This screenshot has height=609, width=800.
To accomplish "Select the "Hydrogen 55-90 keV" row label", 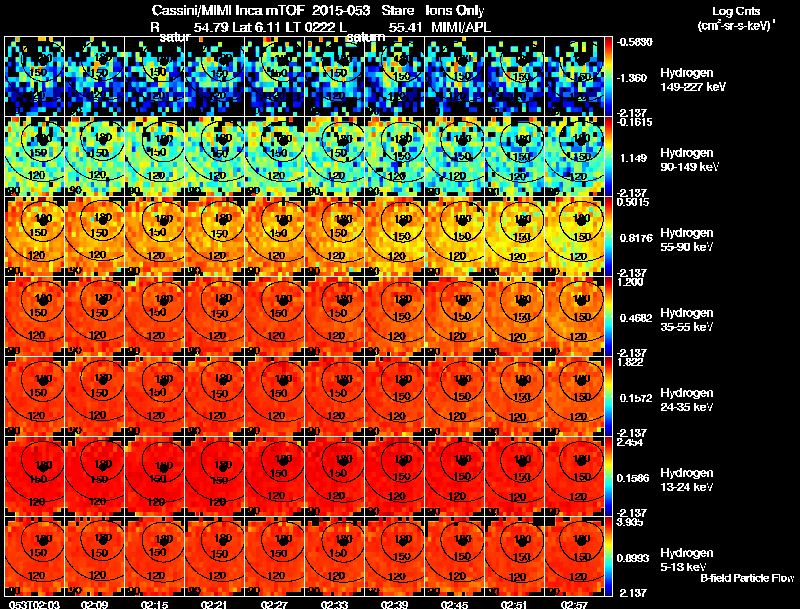I will click(687, 240).
